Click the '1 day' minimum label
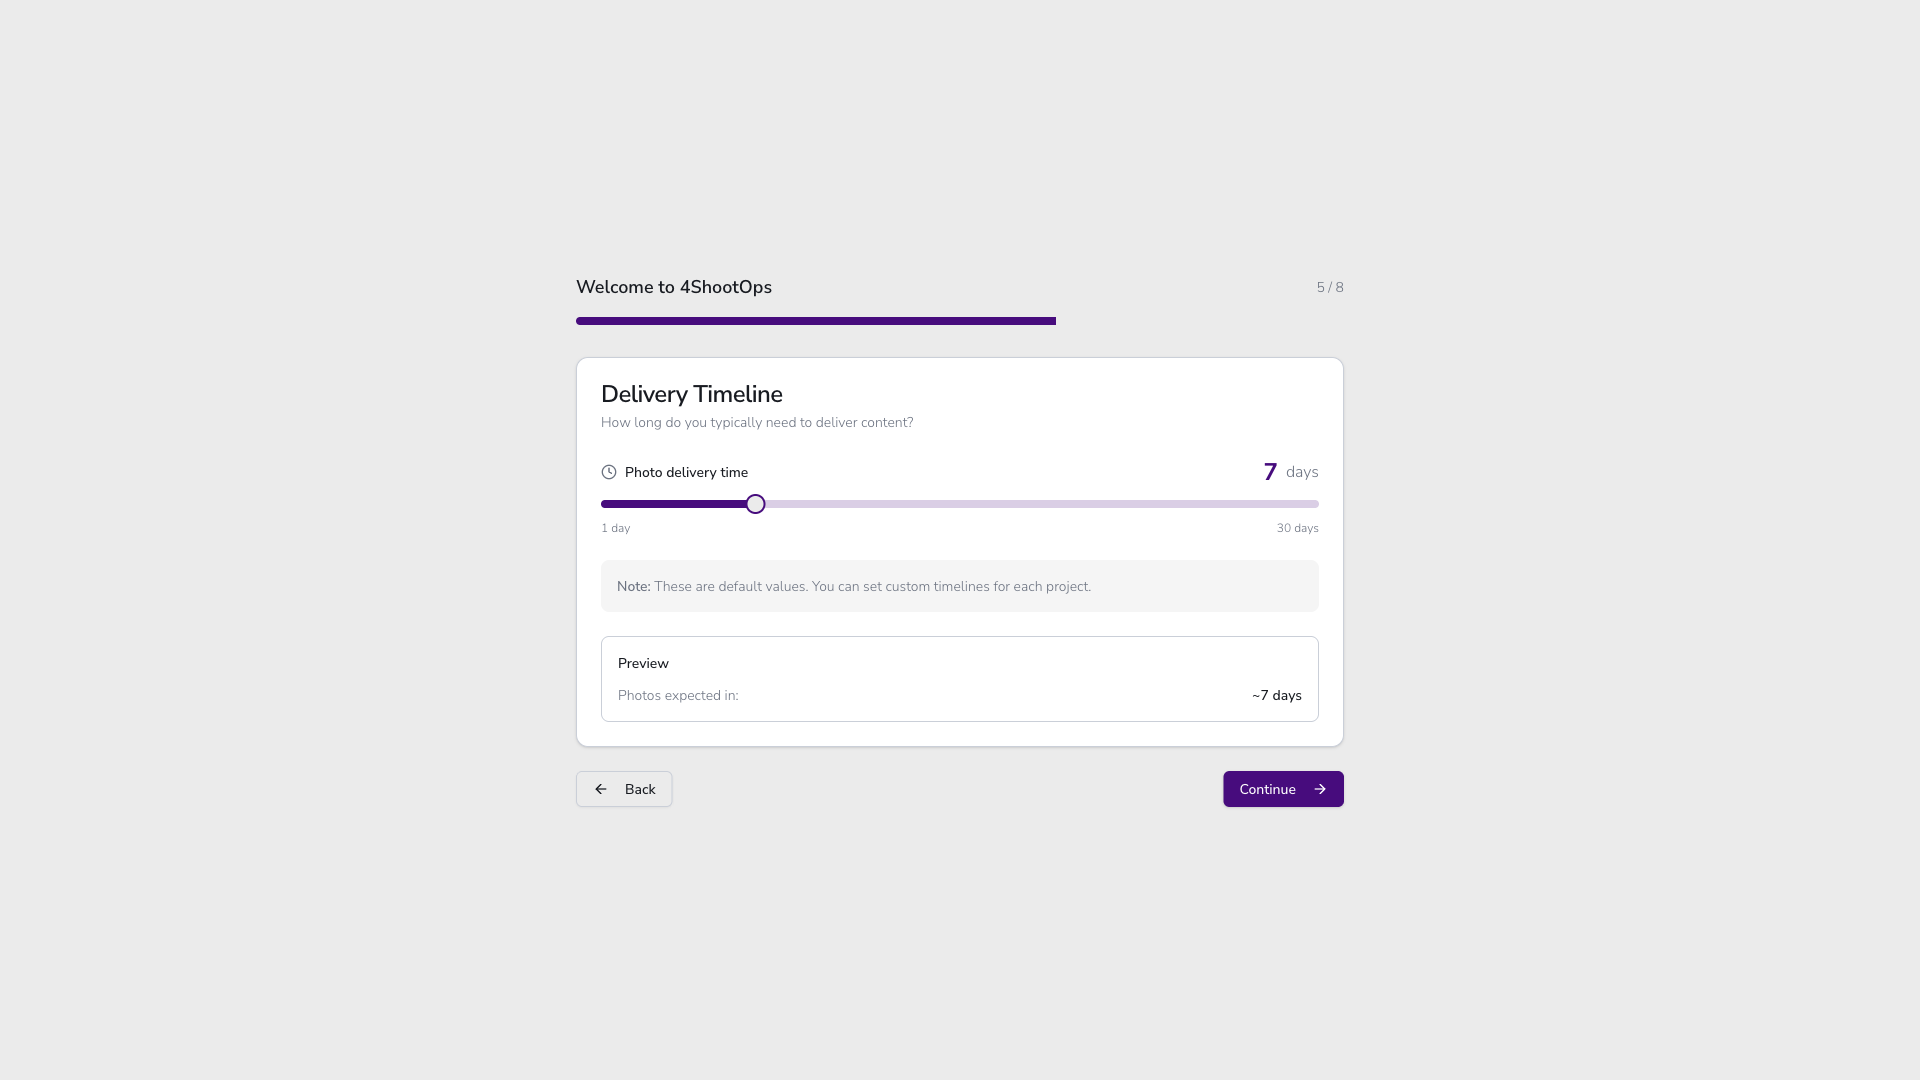This screenshot has width=1920, height=1080. click(x=615, y=528)
